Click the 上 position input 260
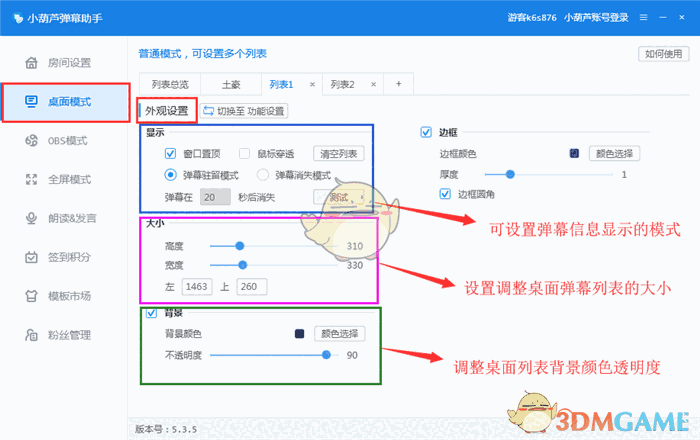700x440 pixels. (252, 286)
